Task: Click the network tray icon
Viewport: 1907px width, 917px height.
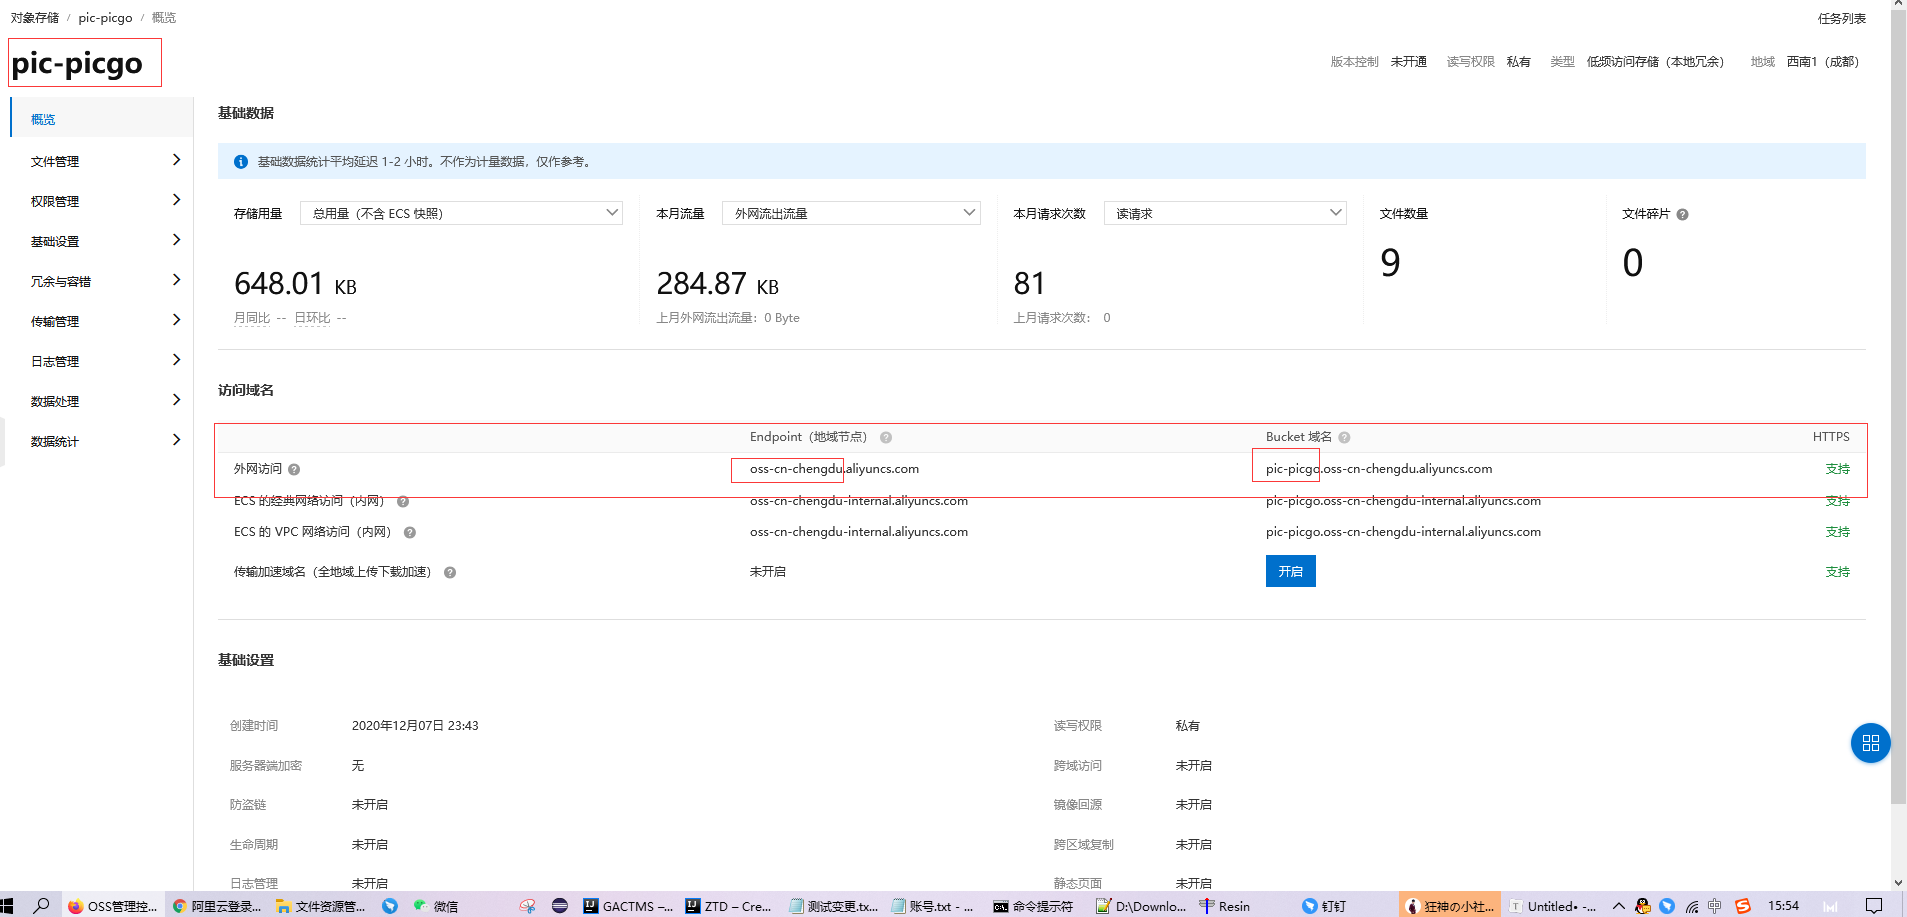Action: click(x=1692, y=906)
